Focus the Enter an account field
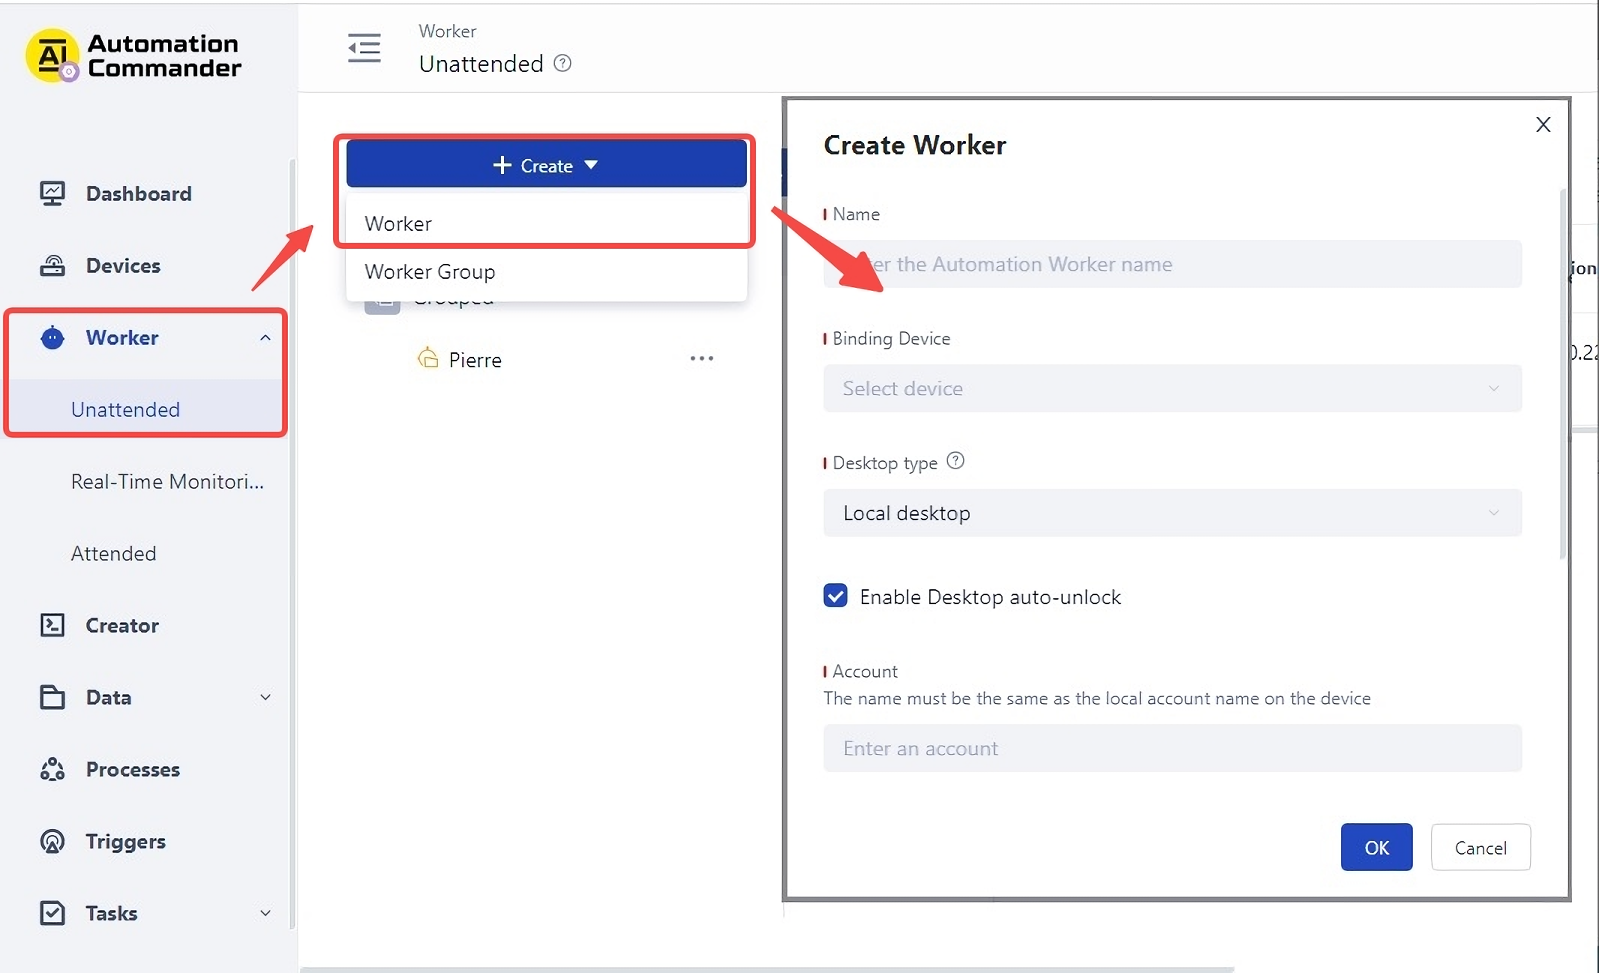 [x=1172, y=748]
